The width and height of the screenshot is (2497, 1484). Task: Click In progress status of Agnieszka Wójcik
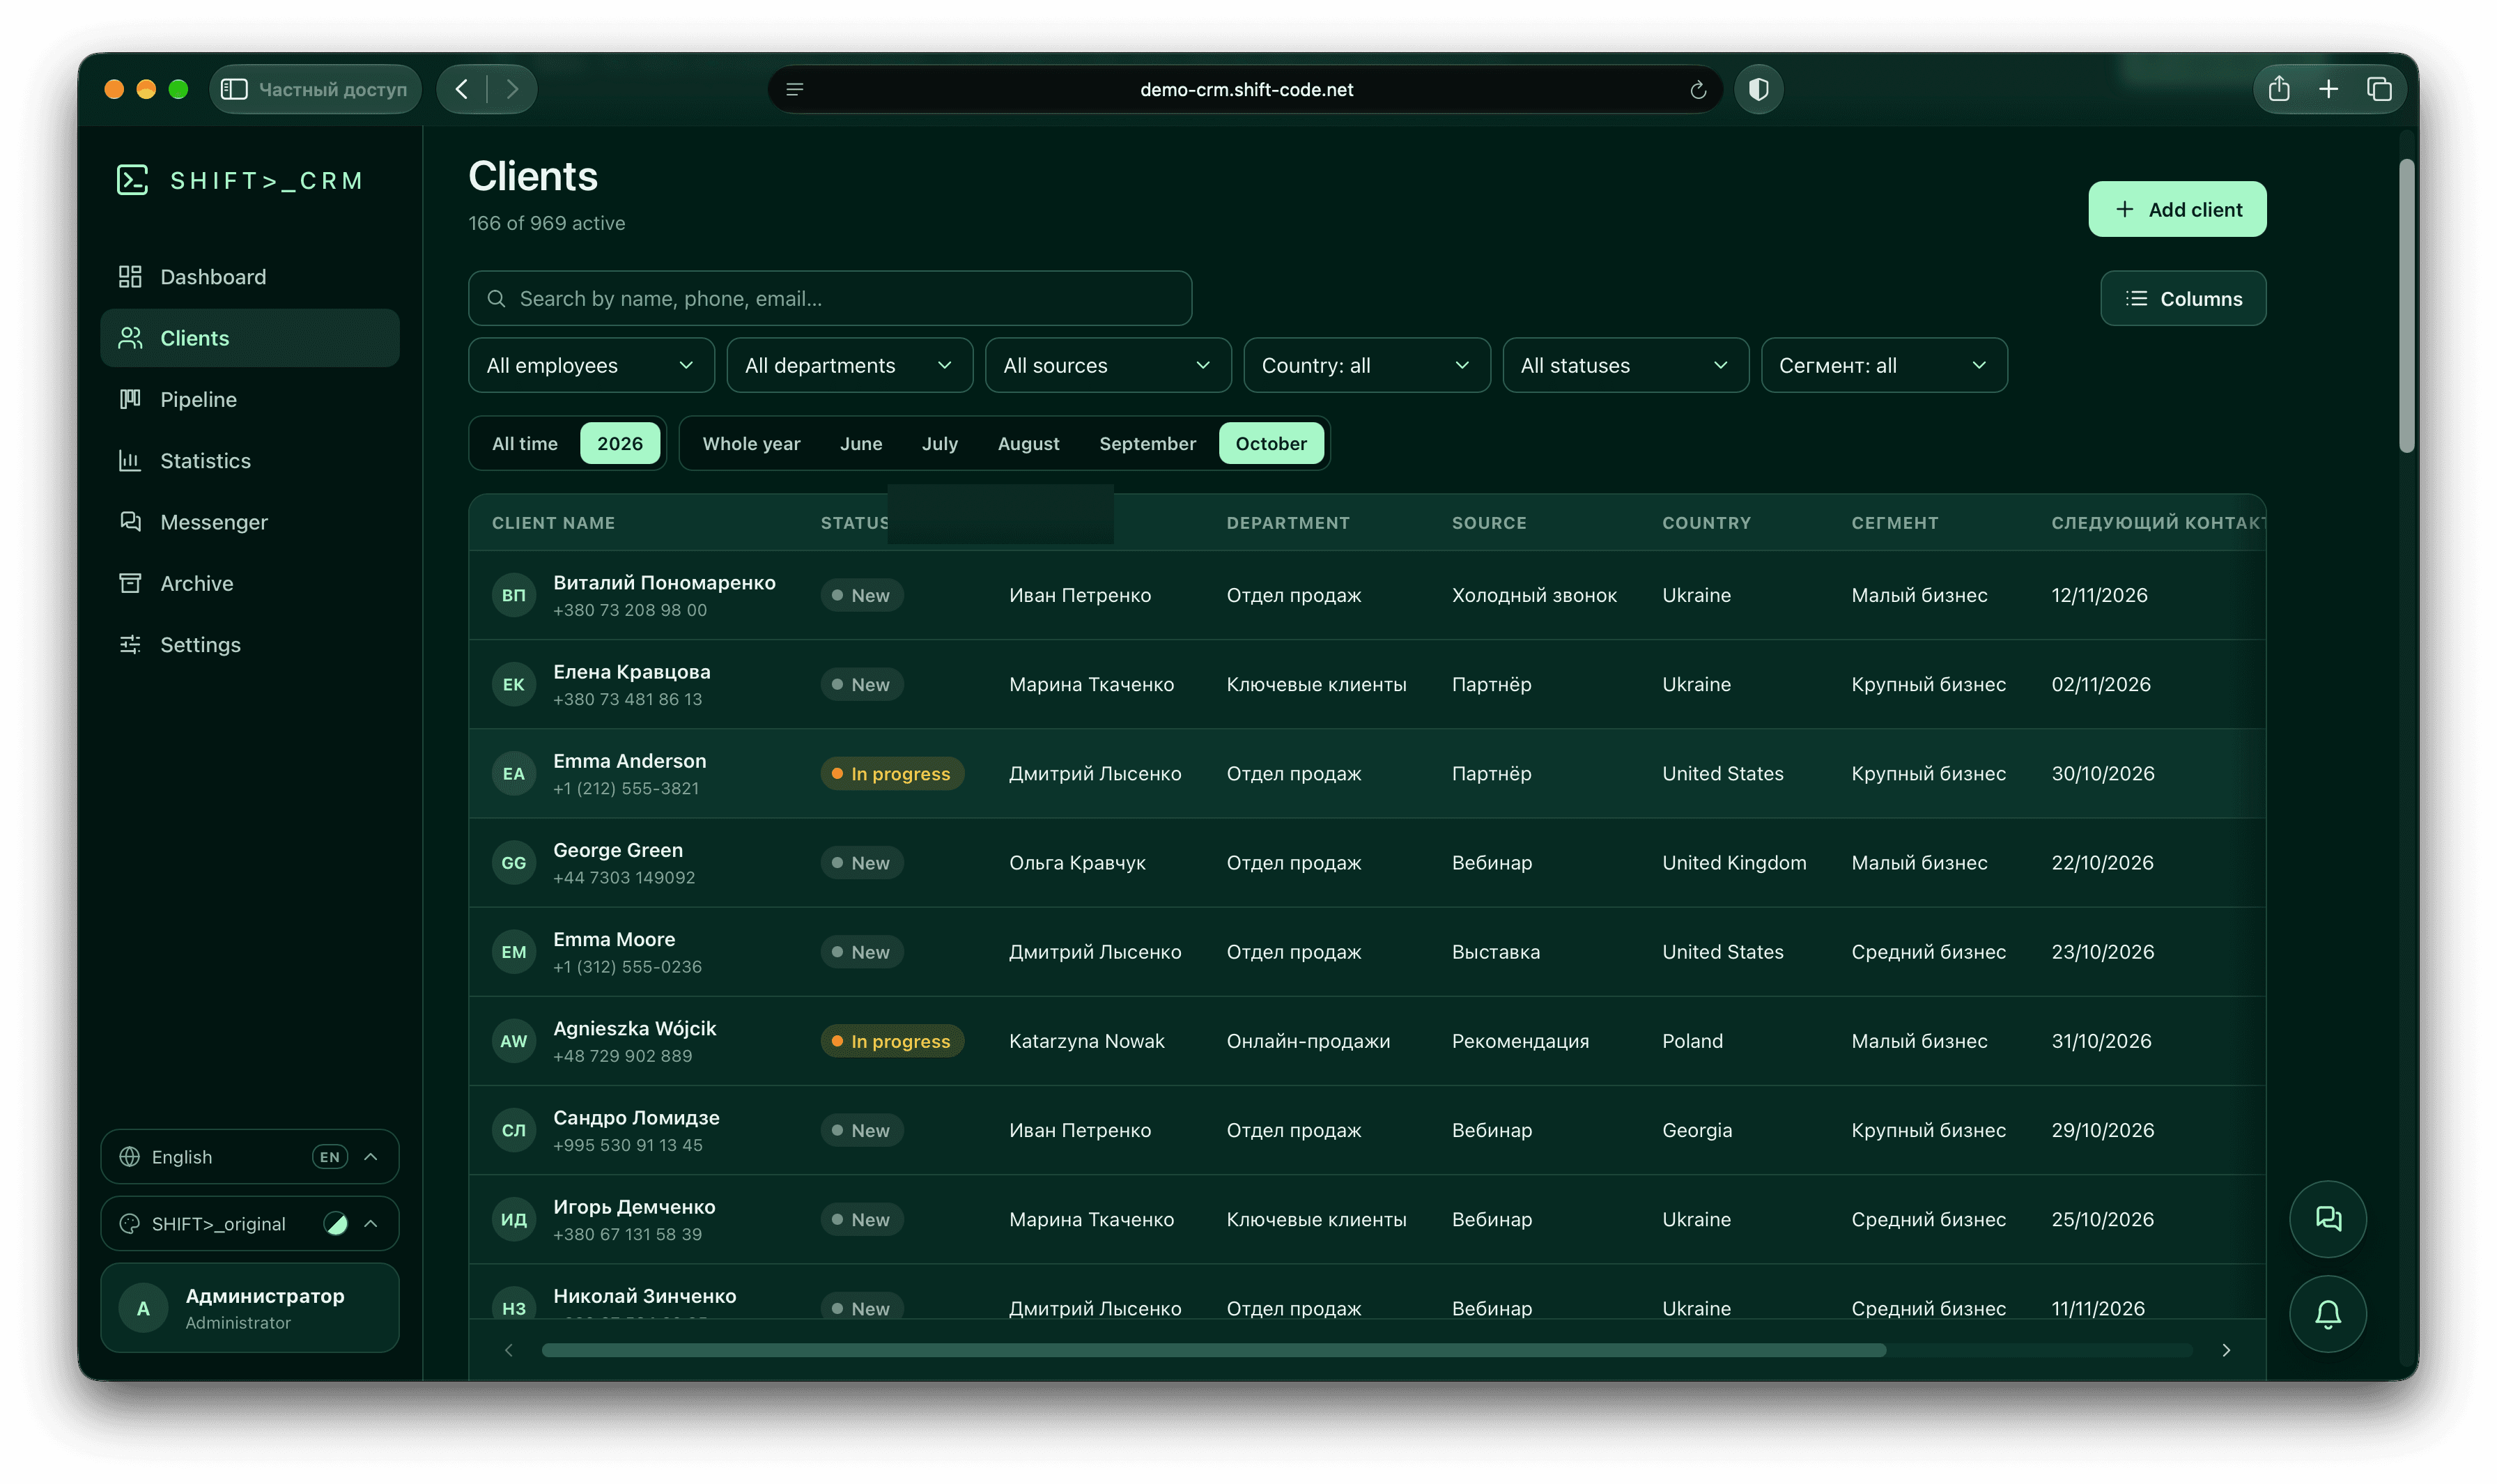pyautogui.click(x=892, y=1041)
